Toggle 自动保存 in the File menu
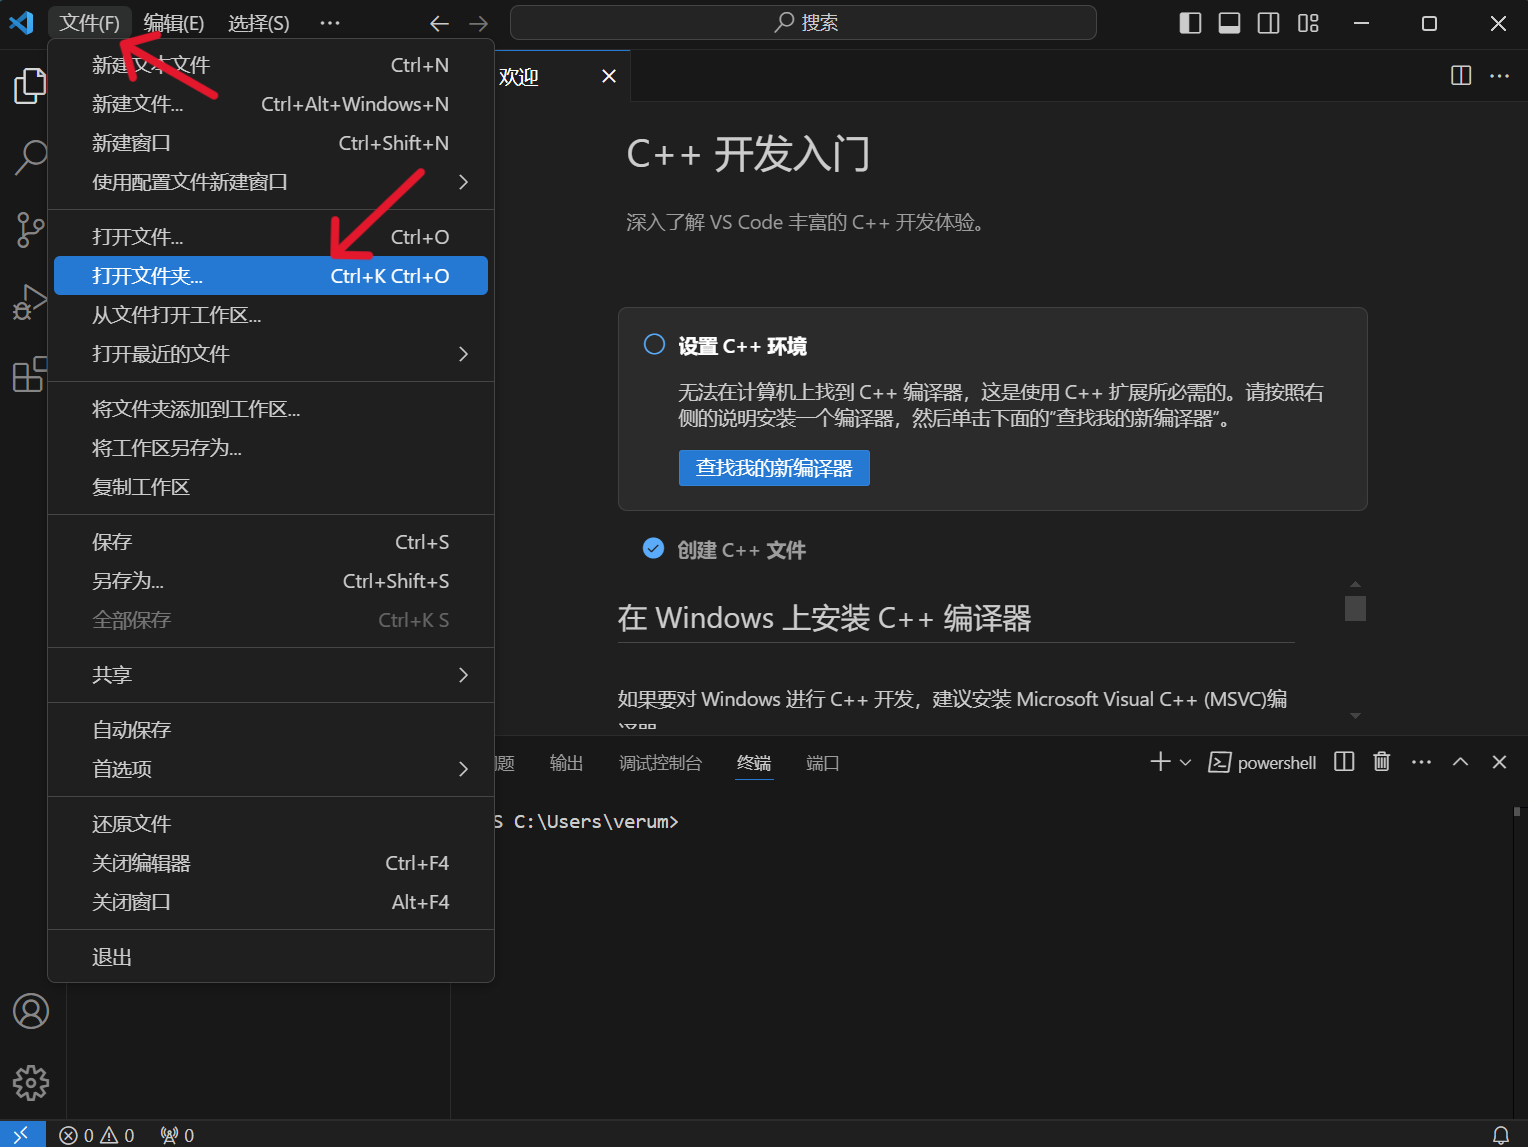 click(271, 730)
